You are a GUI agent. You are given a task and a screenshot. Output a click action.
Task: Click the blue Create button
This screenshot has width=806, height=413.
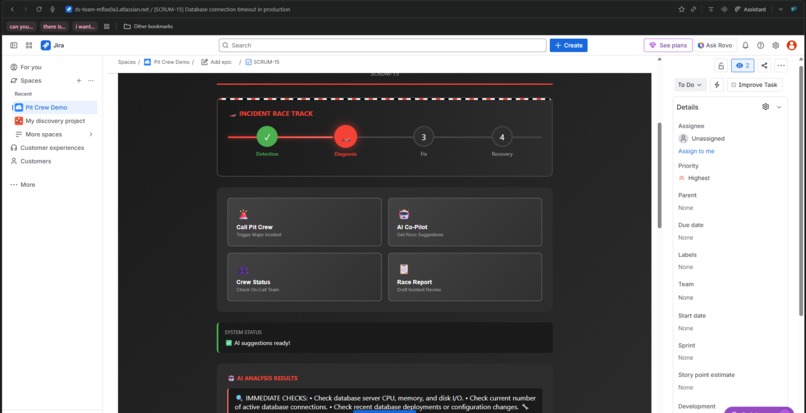pos(569,45)
